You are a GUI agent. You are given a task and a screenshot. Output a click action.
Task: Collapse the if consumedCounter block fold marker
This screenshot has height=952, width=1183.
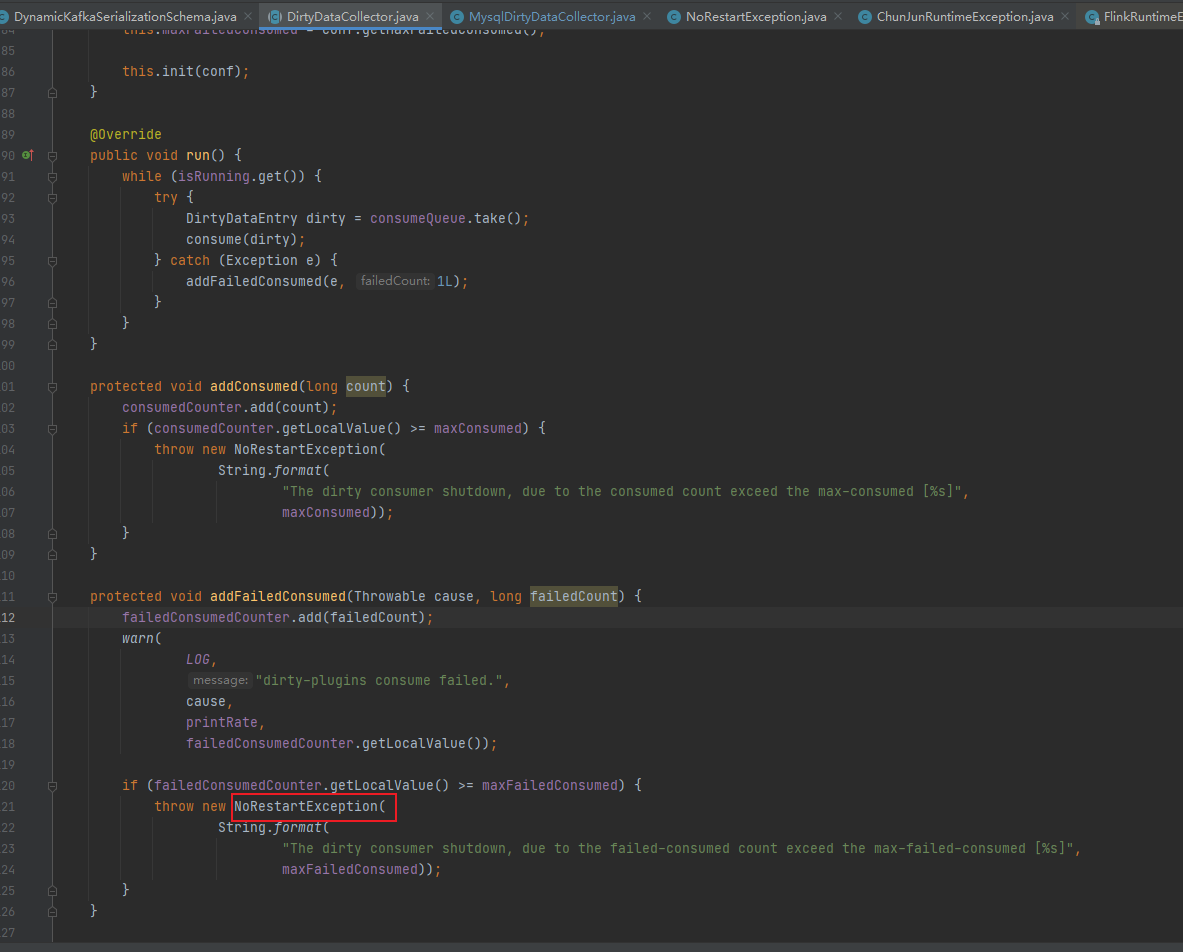53,429
